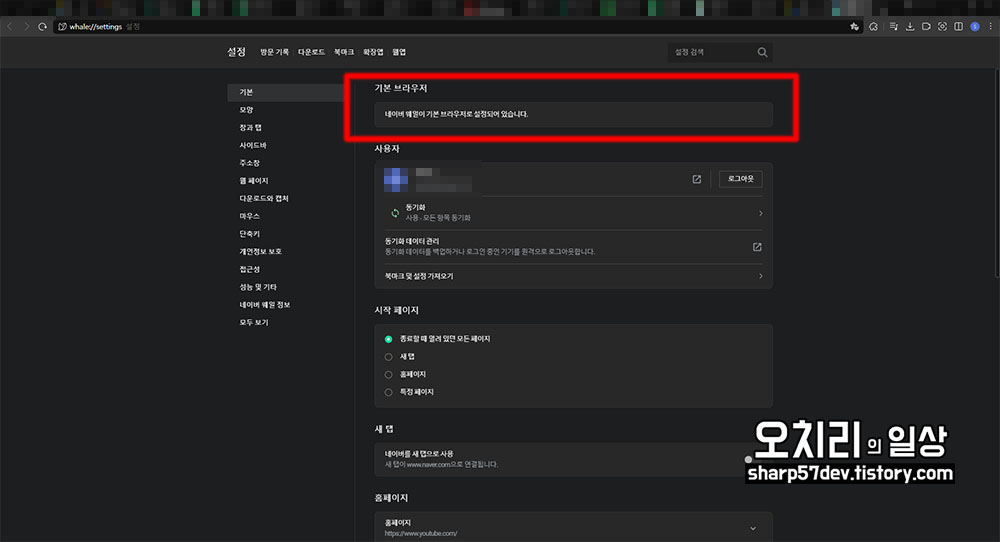Select 종료할 때 열려 있던 모든 페이지 radio
Screen dimensions: 1000x542
coord(388,339)
